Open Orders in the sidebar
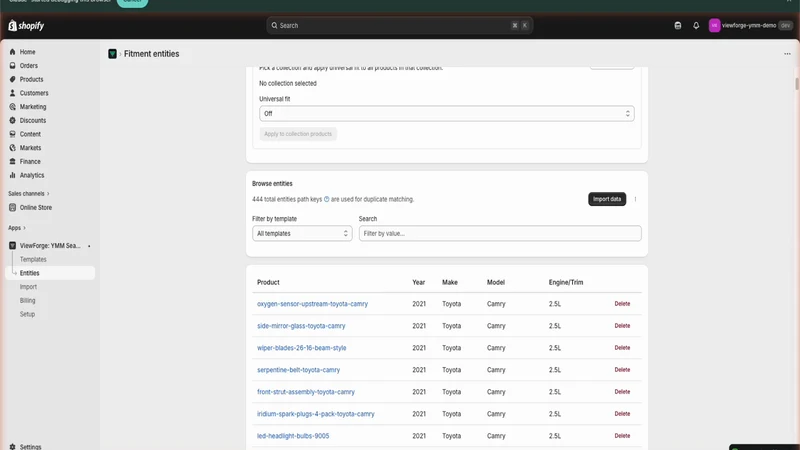This screenshot has height=450, width=800. [29, 66]
